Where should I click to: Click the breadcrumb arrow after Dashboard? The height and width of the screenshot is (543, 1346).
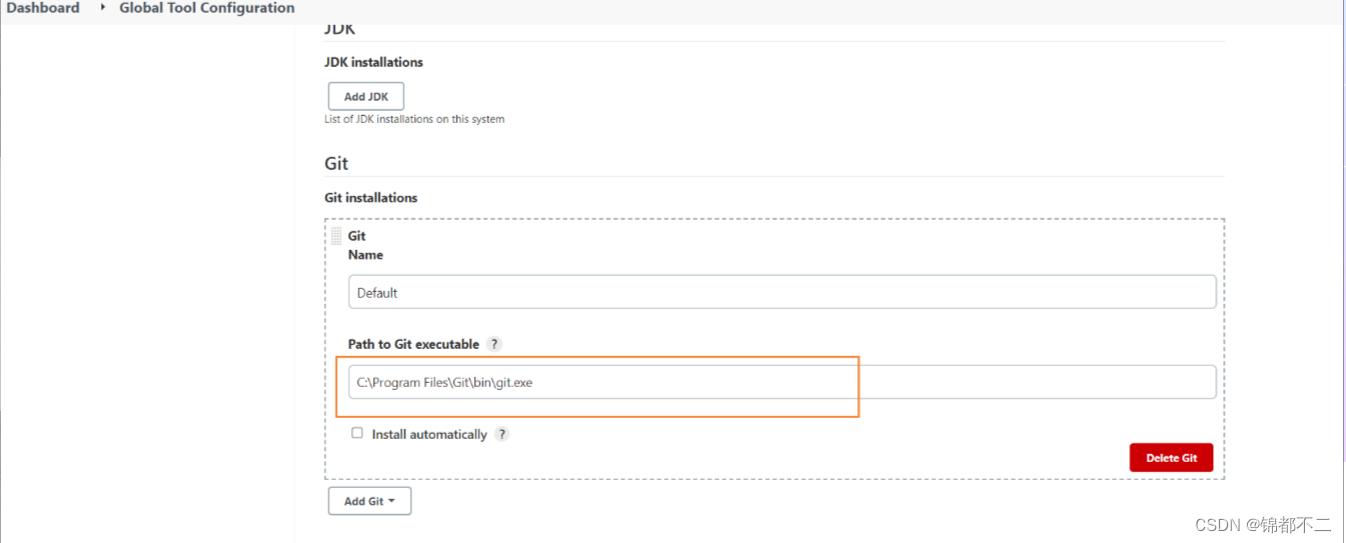102,7
